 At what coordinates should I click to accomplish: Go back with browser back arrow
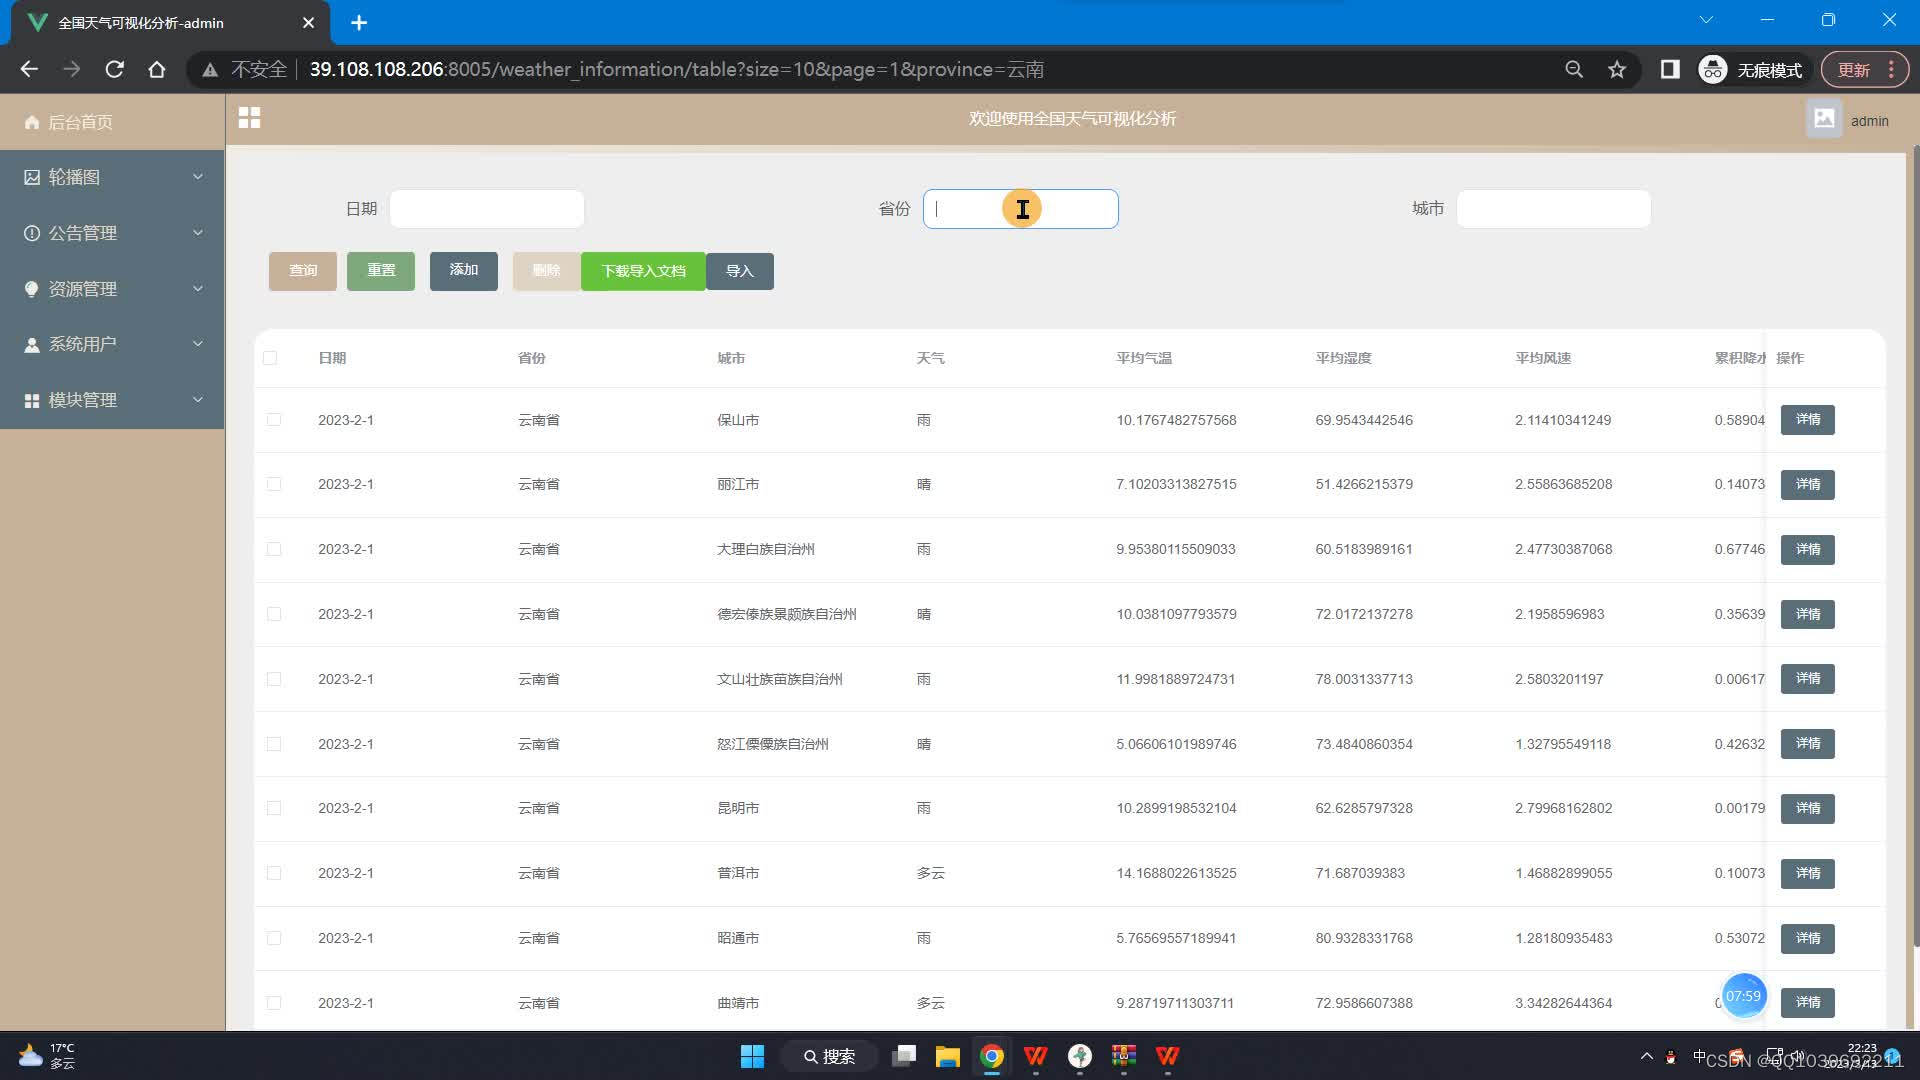point(29,69)
